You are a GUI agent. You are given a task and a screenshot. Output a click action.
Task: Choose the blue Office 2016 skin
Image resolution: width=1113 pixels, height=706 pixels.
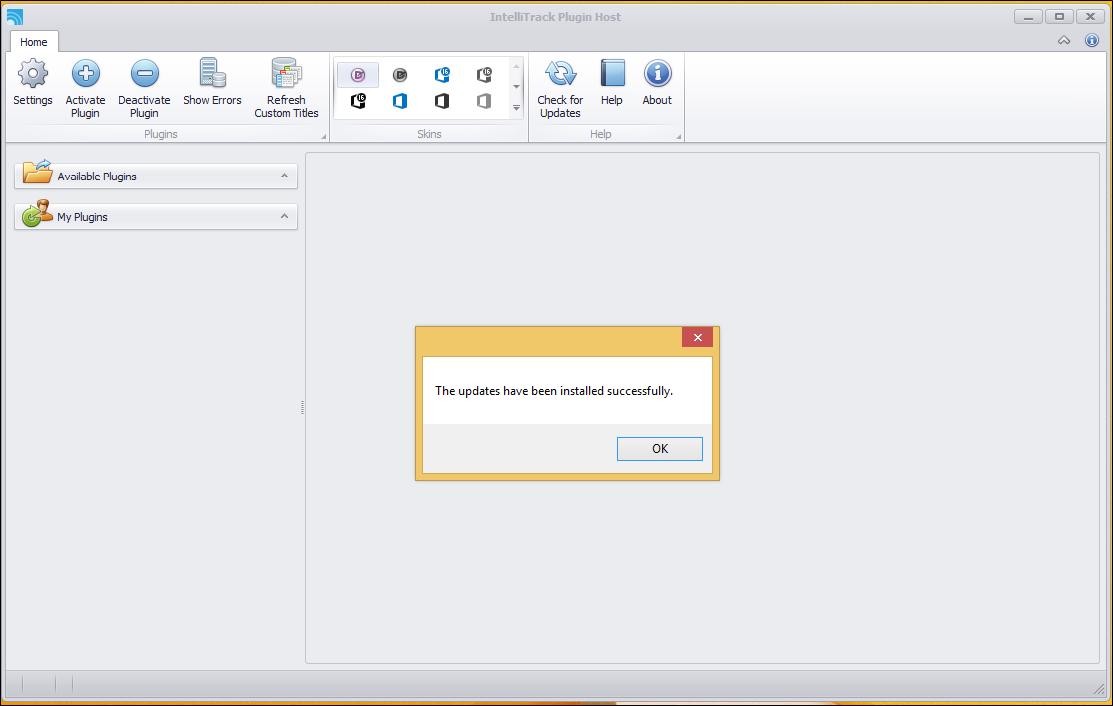coord(442,75)
